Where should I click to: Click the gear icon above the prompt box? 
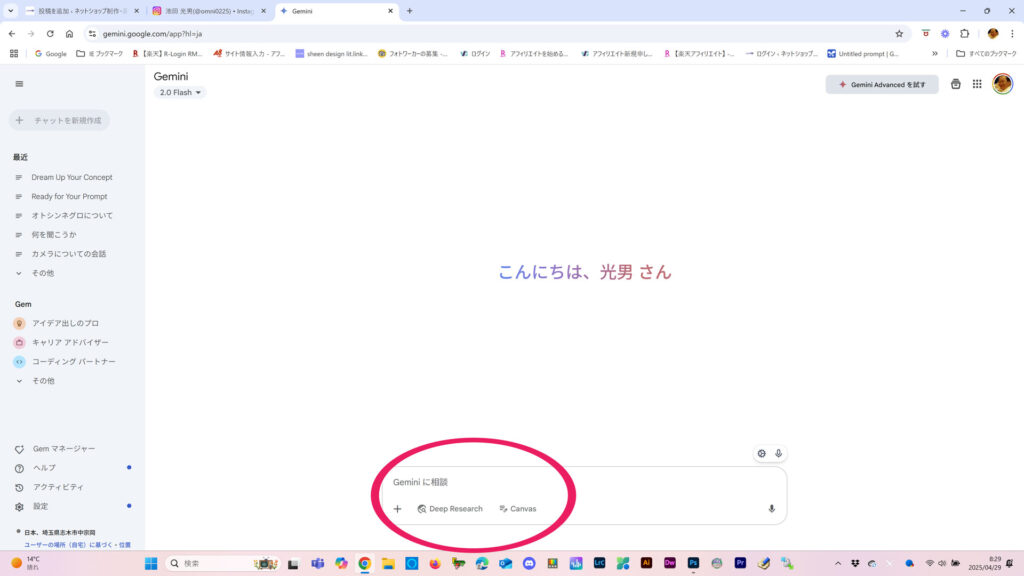[761, 453]
